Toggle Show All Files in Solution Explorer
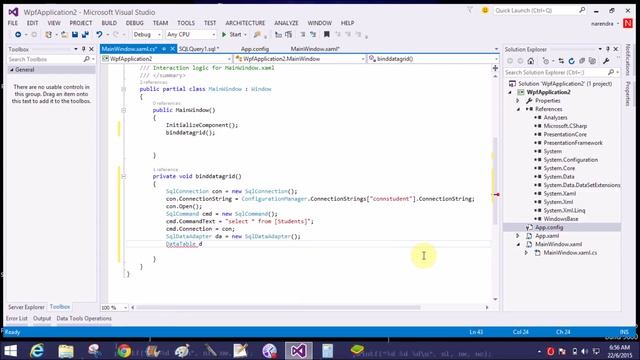Viewport: 640px width, 360px height. pos(592,61)
